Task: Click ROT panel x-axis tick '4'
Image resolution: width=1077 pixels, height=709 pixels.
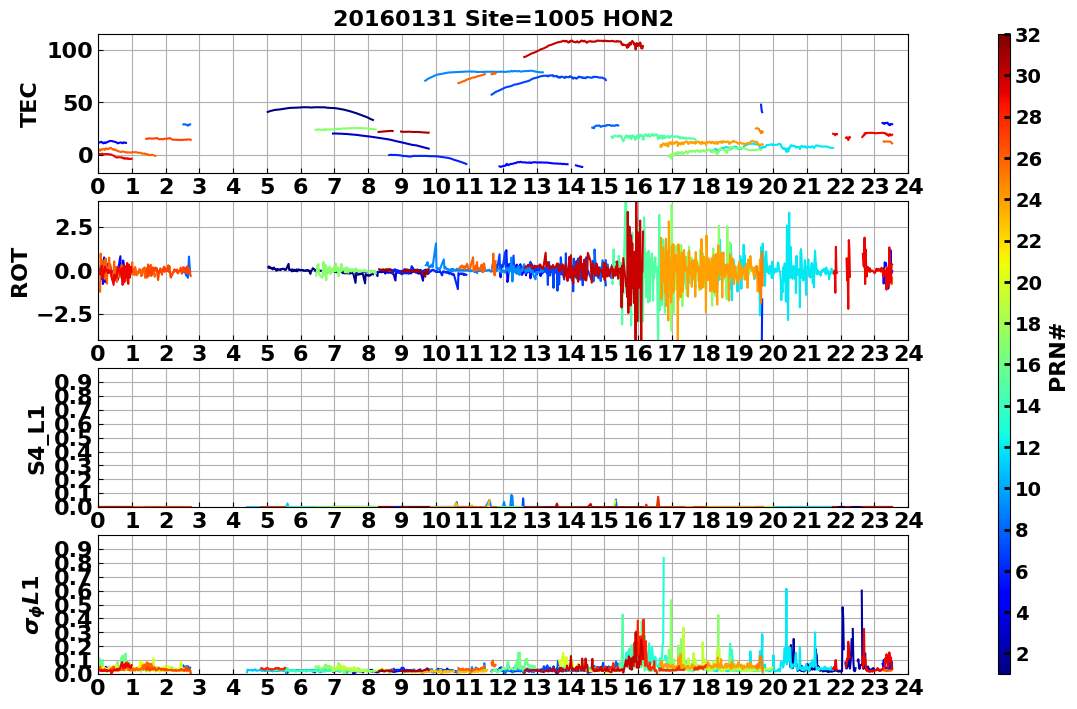Action: tap(234, 353)
